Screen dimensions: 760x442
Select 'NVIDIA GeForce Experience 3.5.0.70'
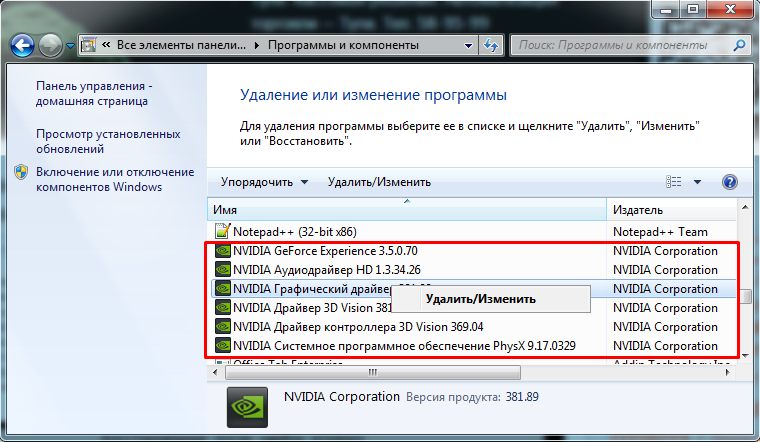click(325, 251)
